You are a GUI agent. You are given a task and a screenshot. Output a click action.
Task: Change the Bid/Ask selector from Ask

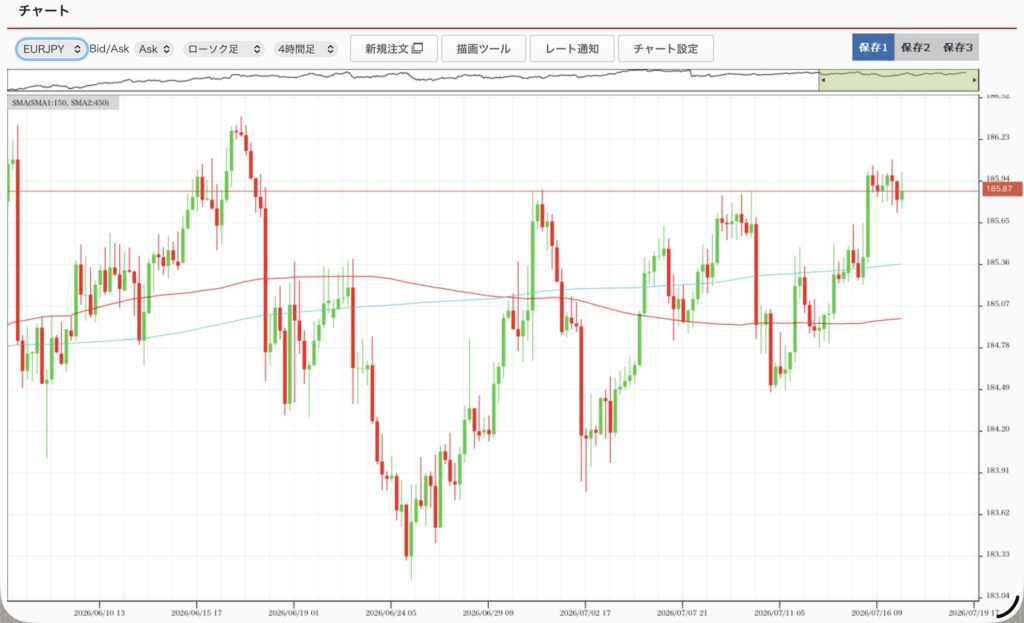click(154, 49)
